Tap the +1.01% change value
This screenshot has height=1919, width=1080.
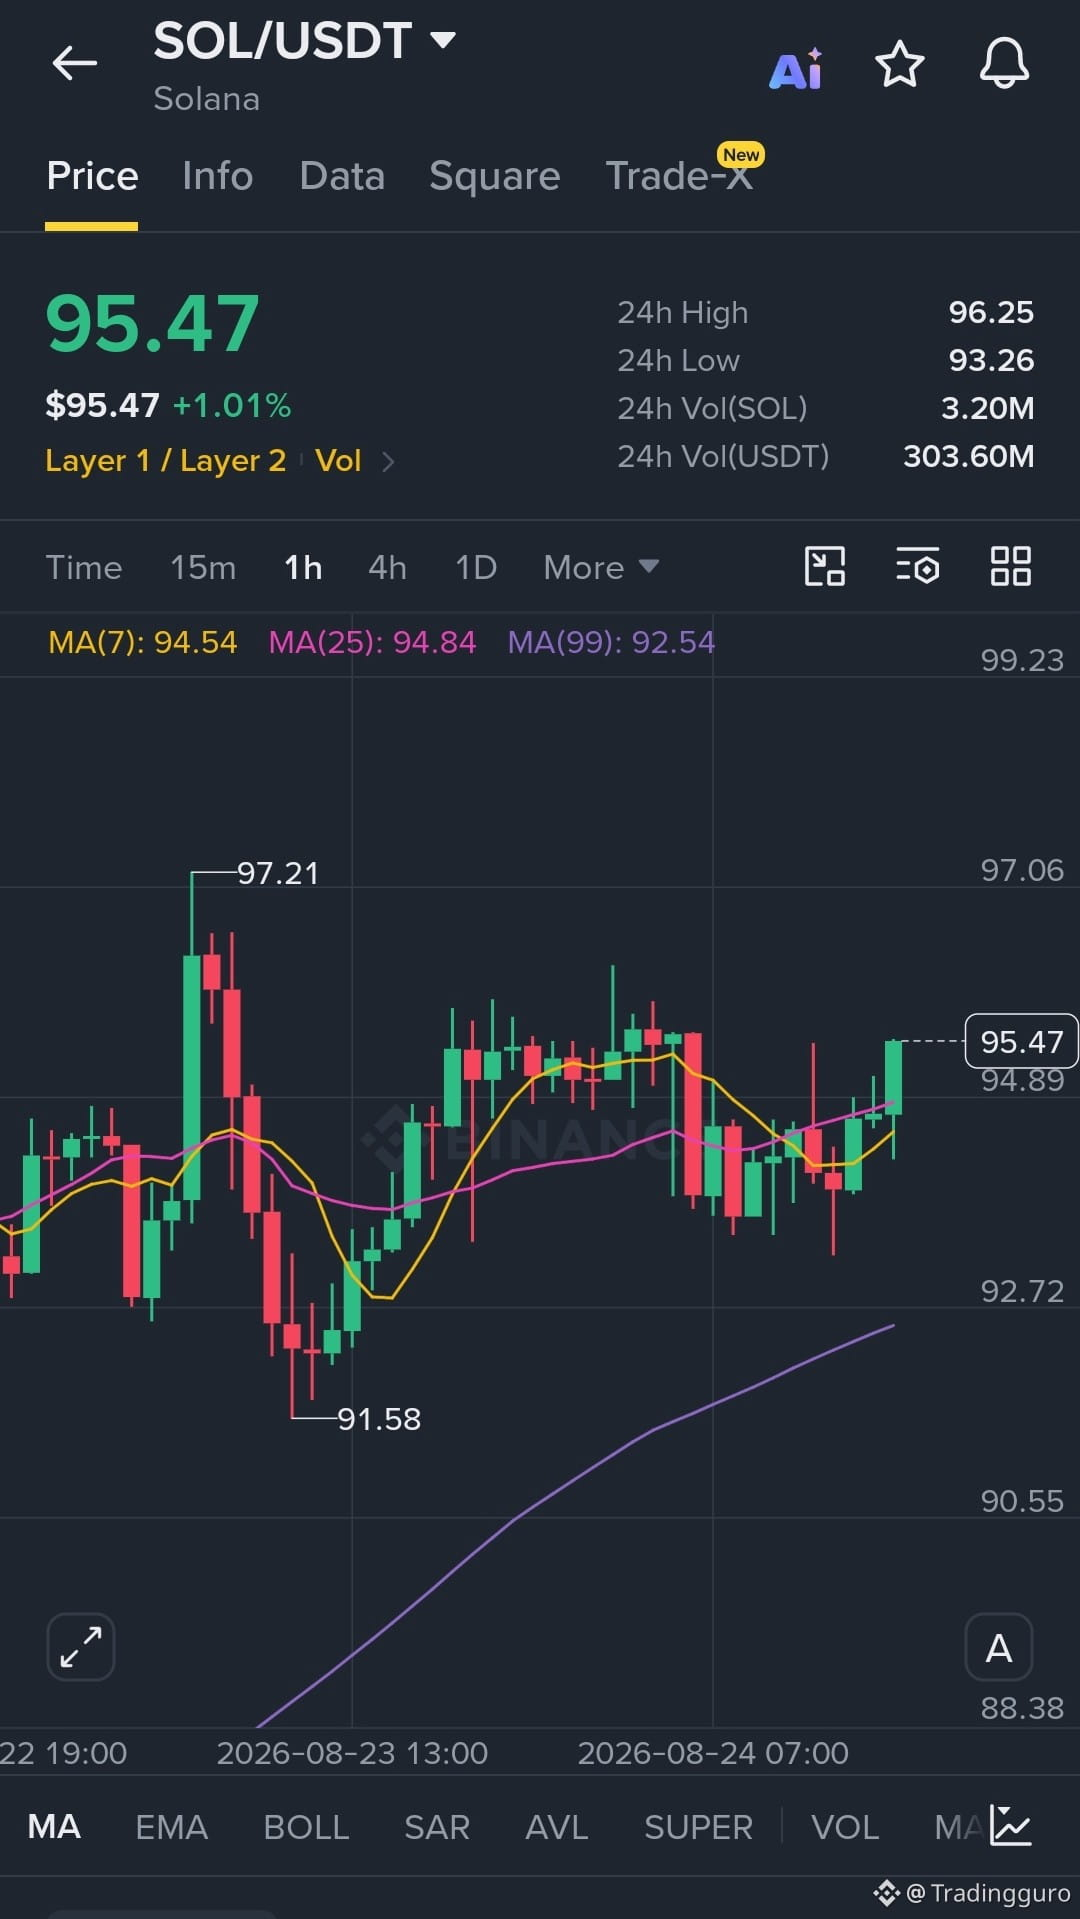coord(232,405)
